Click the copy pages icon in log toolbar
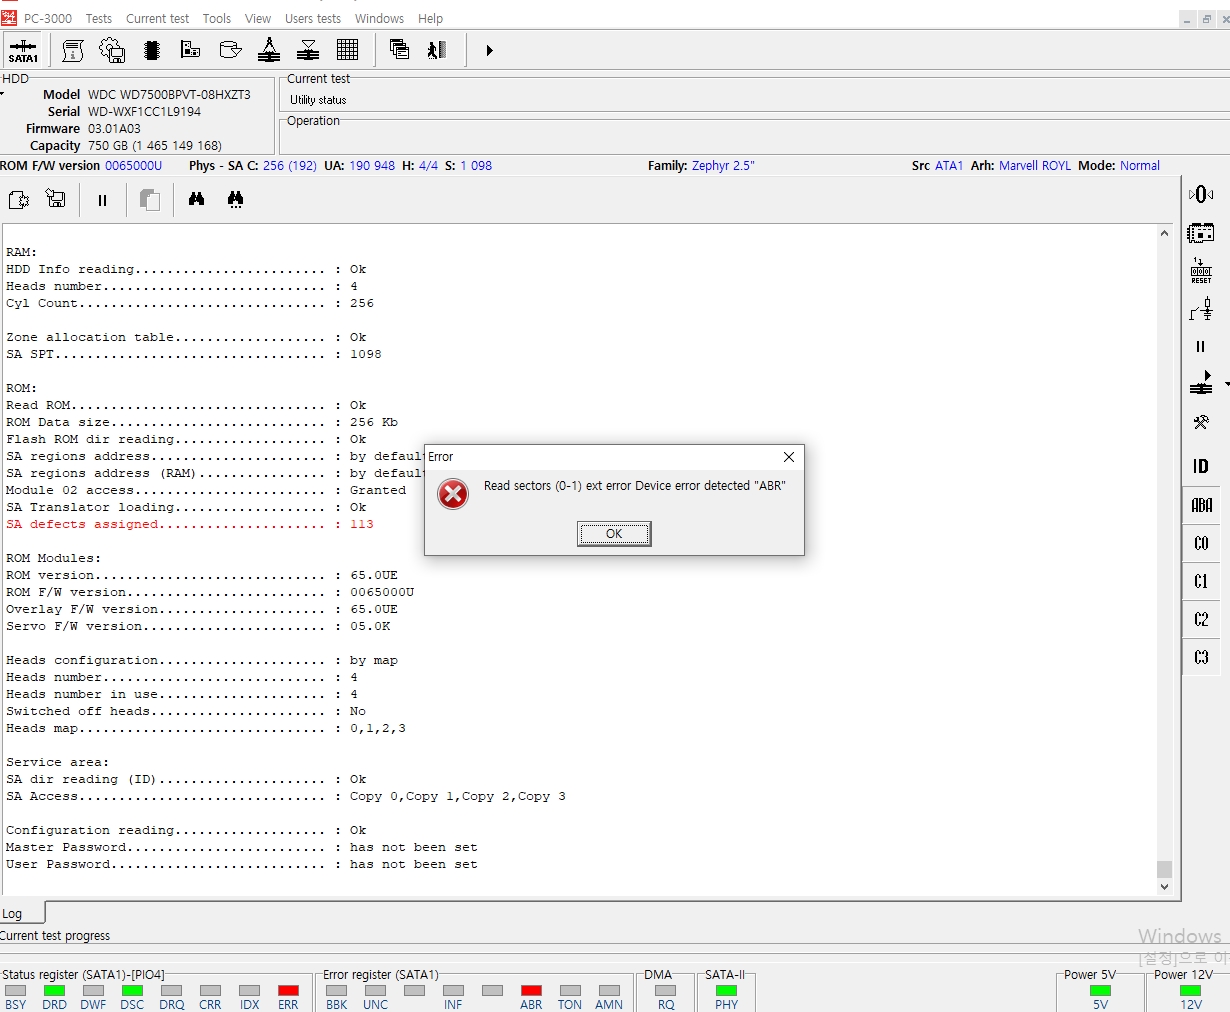The image size is (1230, 1012). (150, 200)
